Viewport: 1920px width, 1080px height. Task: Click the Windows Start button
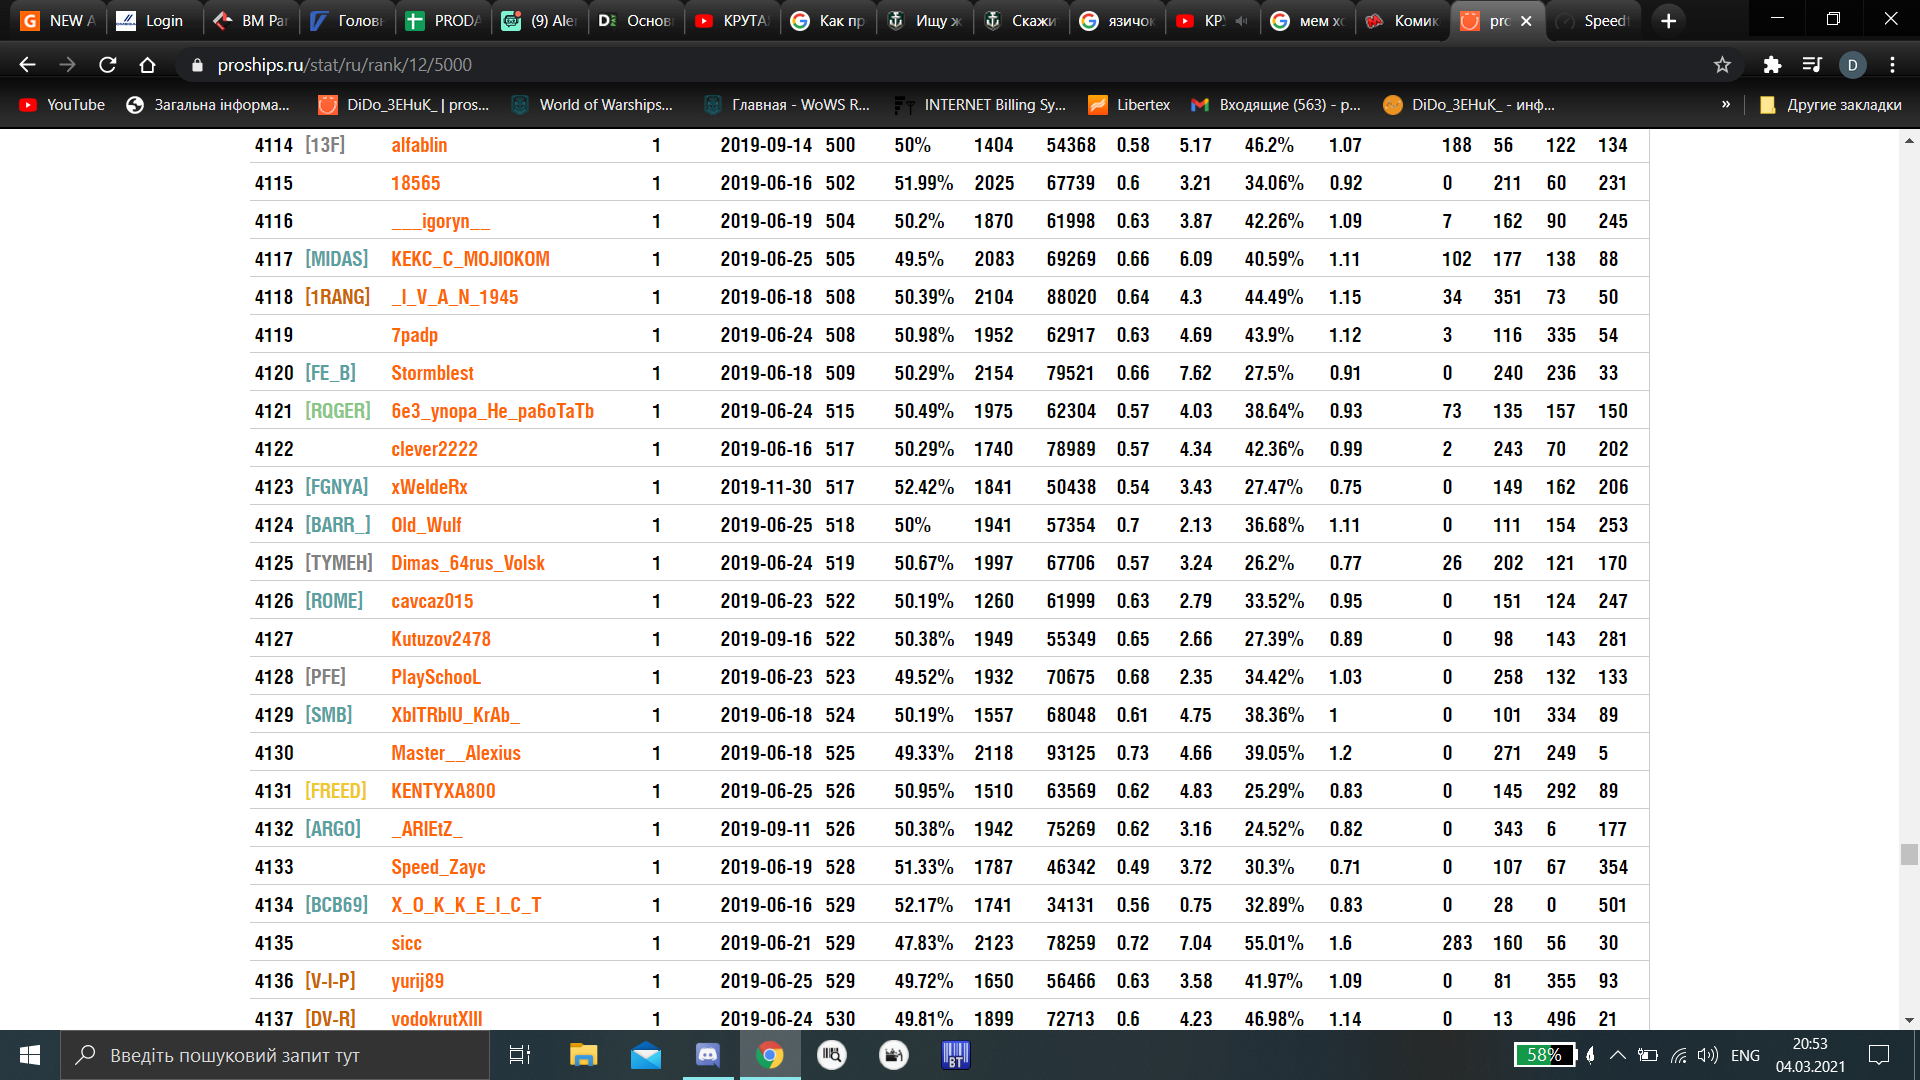coord(30,1055)
